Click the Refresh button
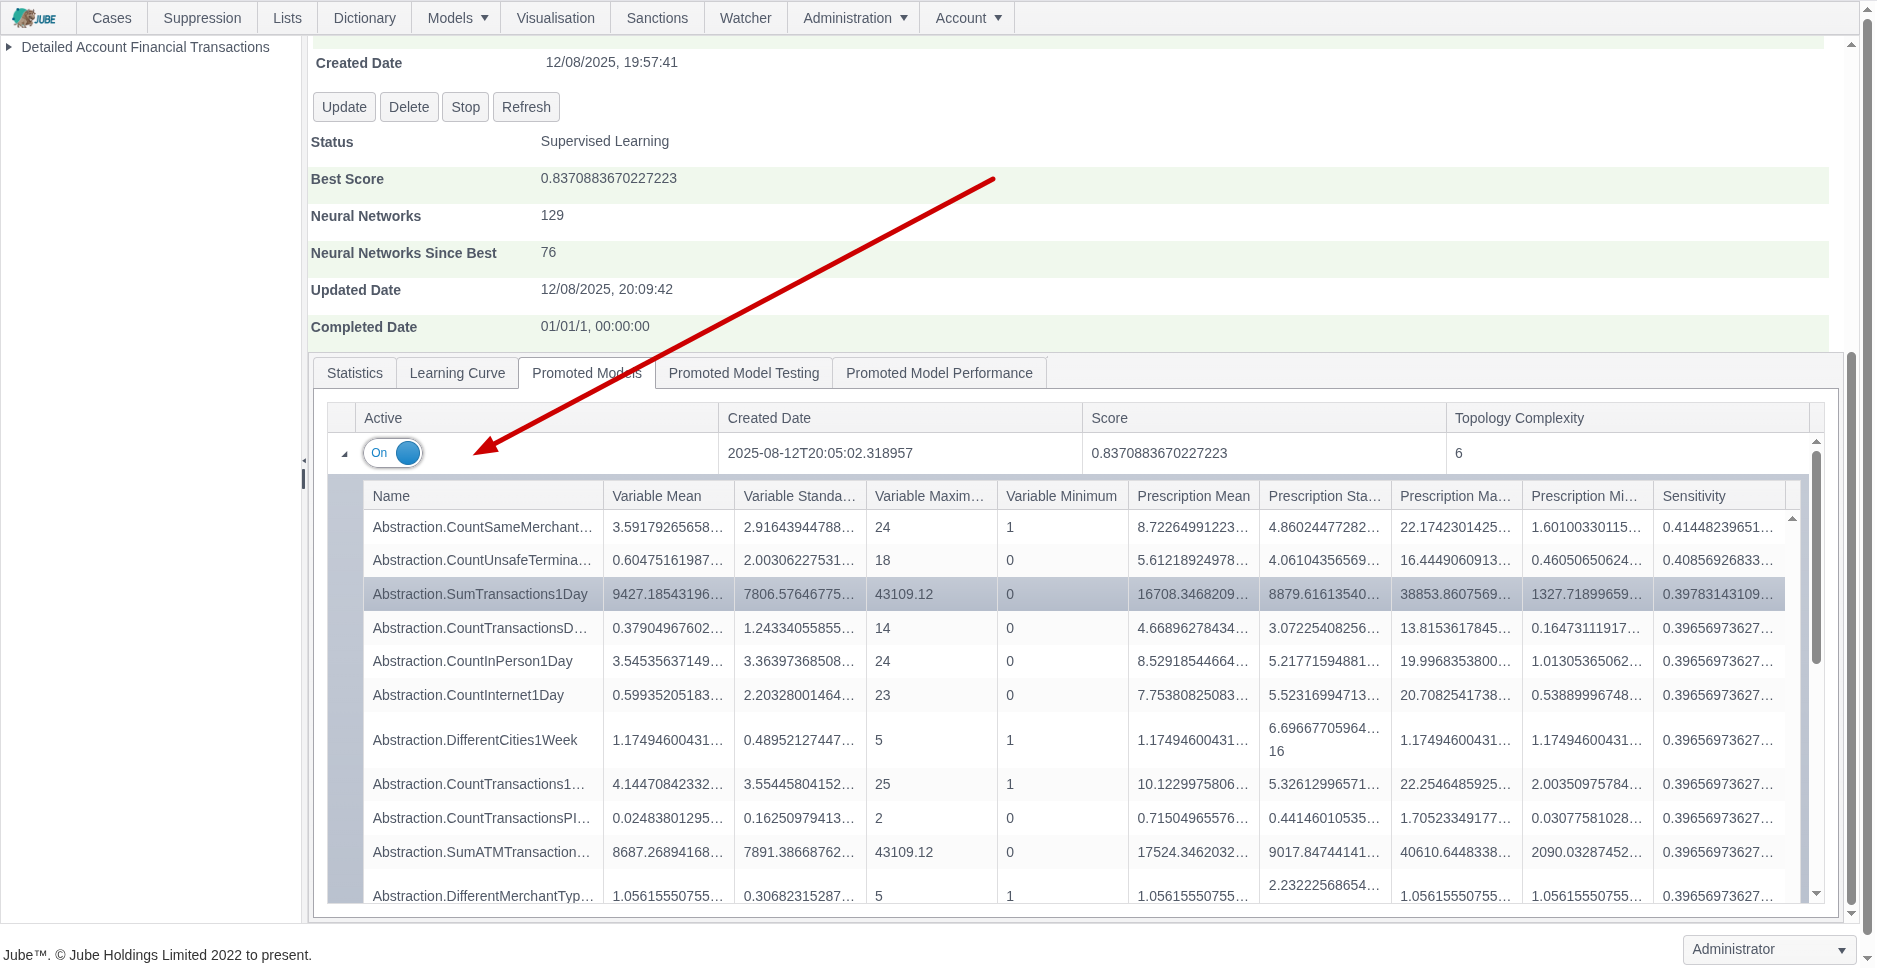 coord(526,107)
